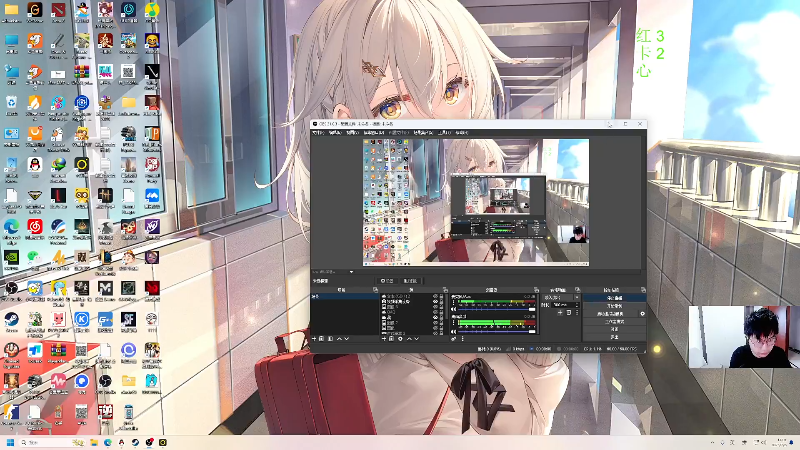The width and height of the screenshot is (800, 450).
Task: Mute the upper audio mixer channel
Action: pos(454,309)
